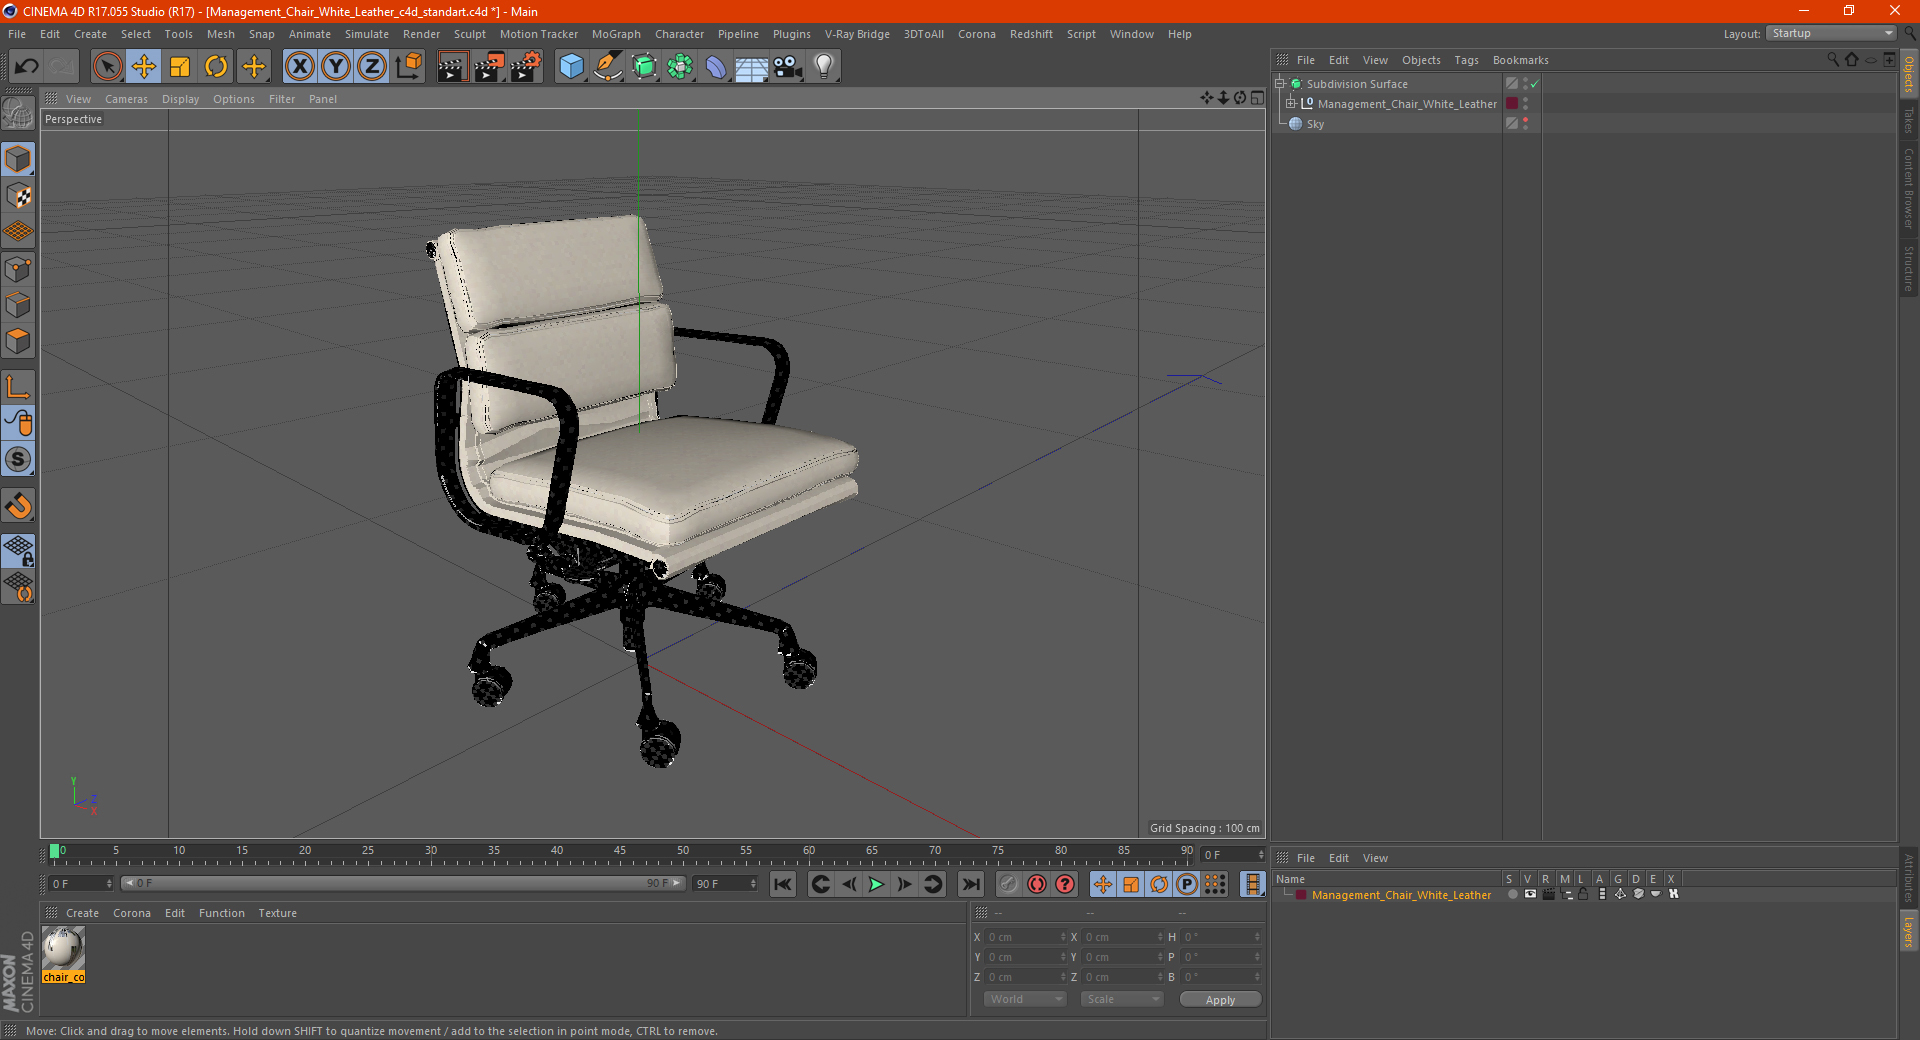Expand Management_Chair_White_Leather object node
1920x1040 pixels.
pos(1291,104)
